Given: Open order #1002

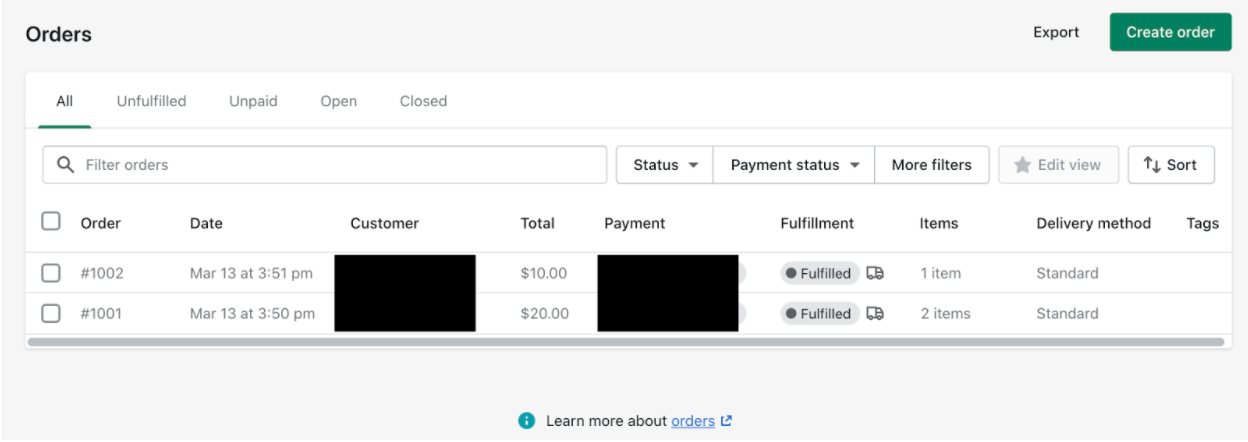Looking at the screenshot, I should point(102,273).
